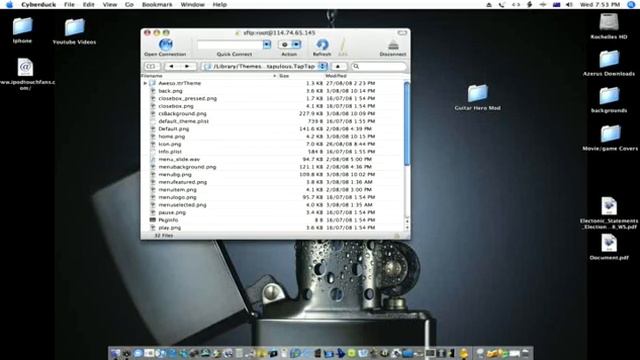640x360 pixels.
Task: Select PkgInfo file row
Action: click(x=272, y=220)
